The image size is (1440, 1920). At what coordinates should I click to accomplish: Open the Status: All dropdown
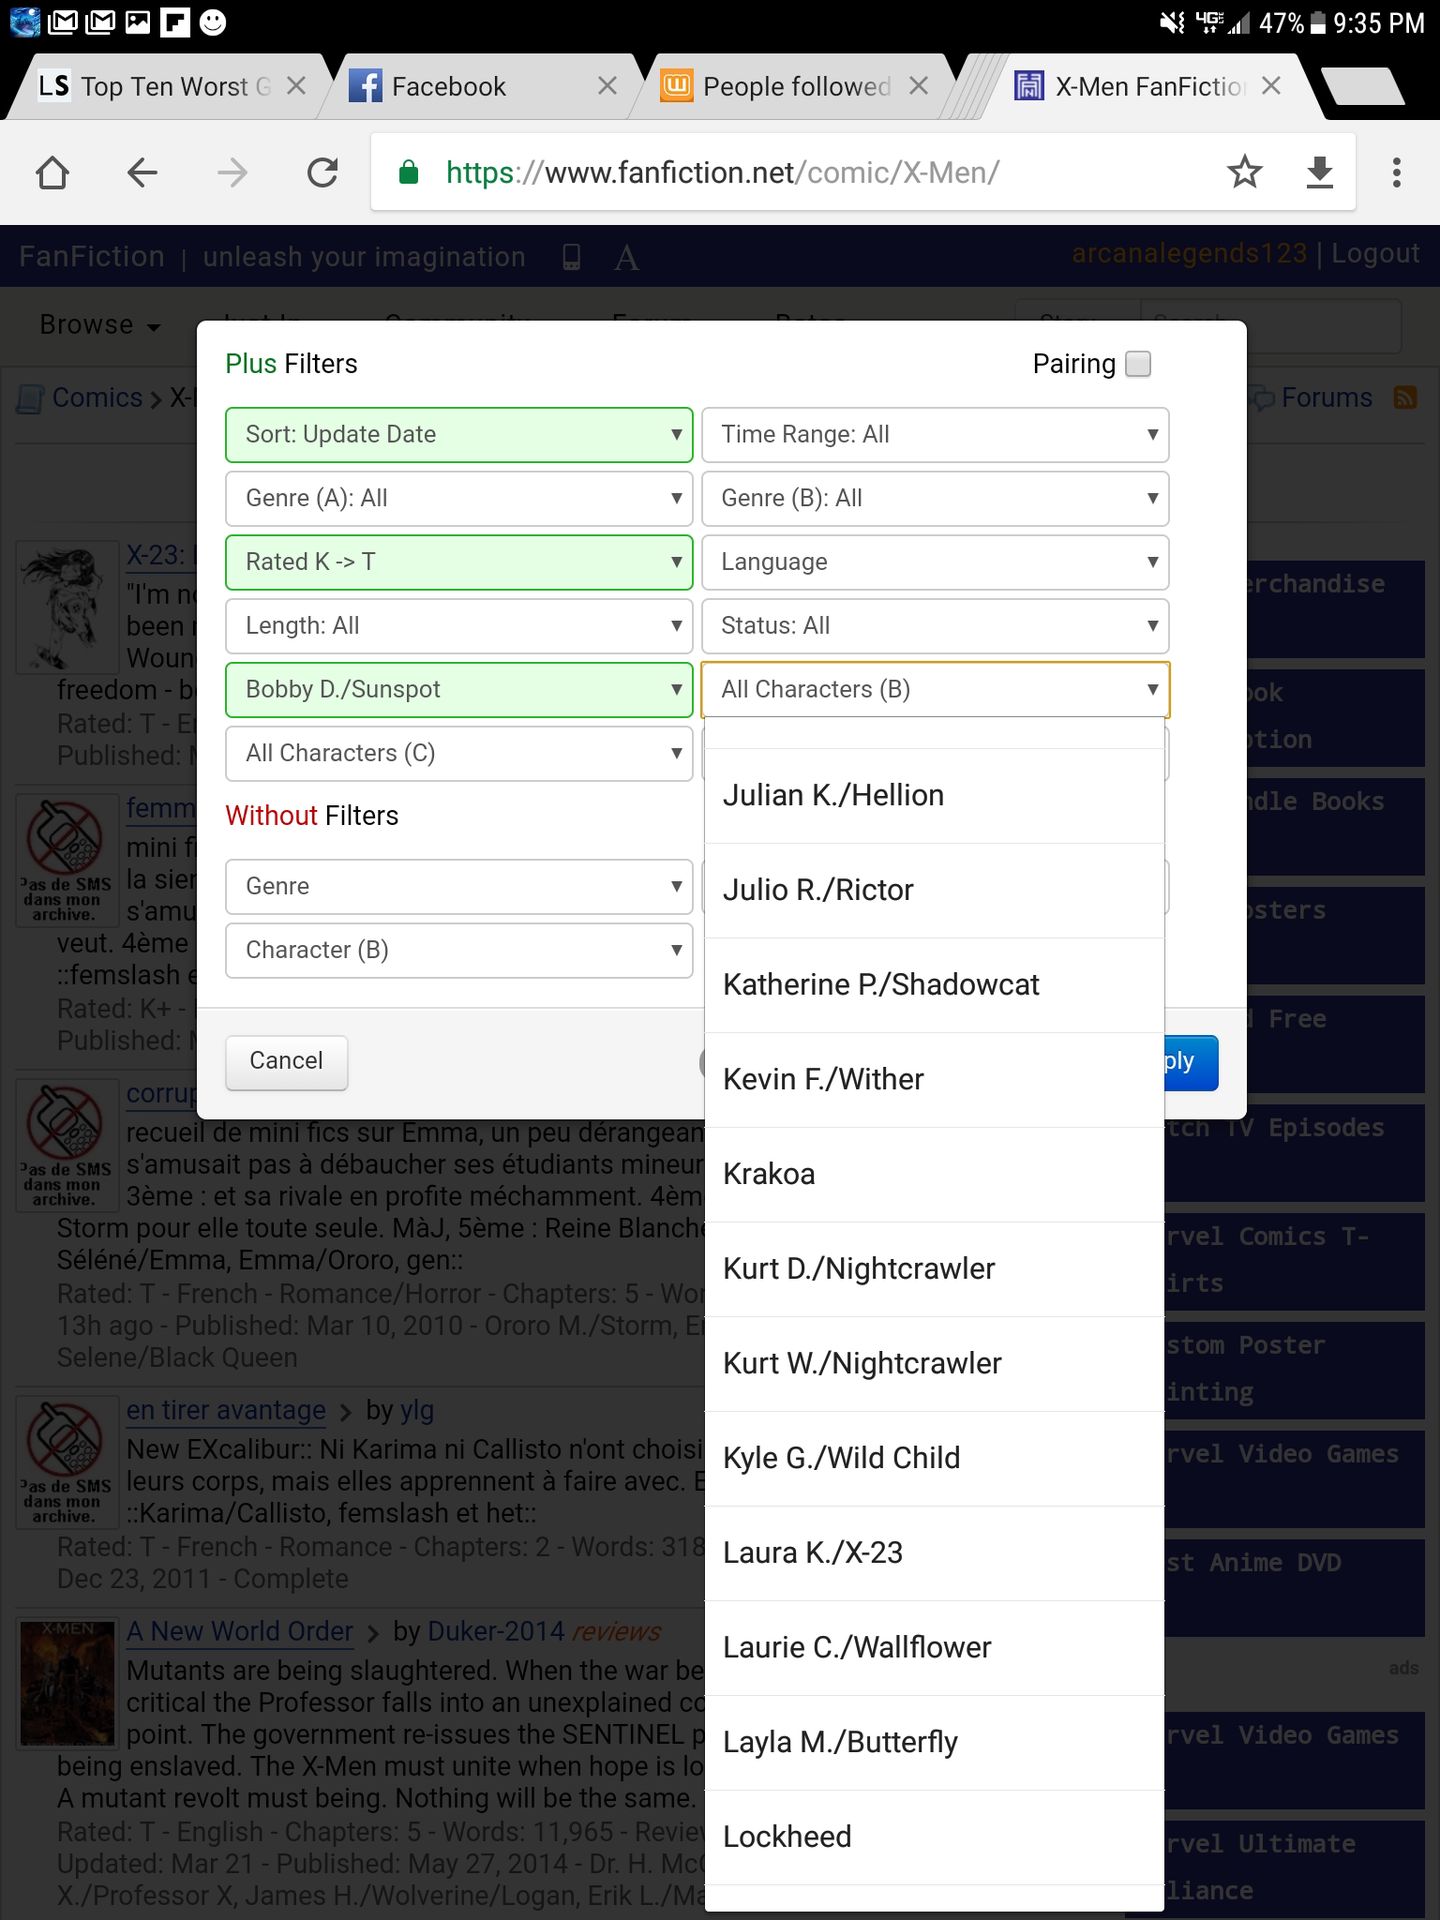click(935, 626)
